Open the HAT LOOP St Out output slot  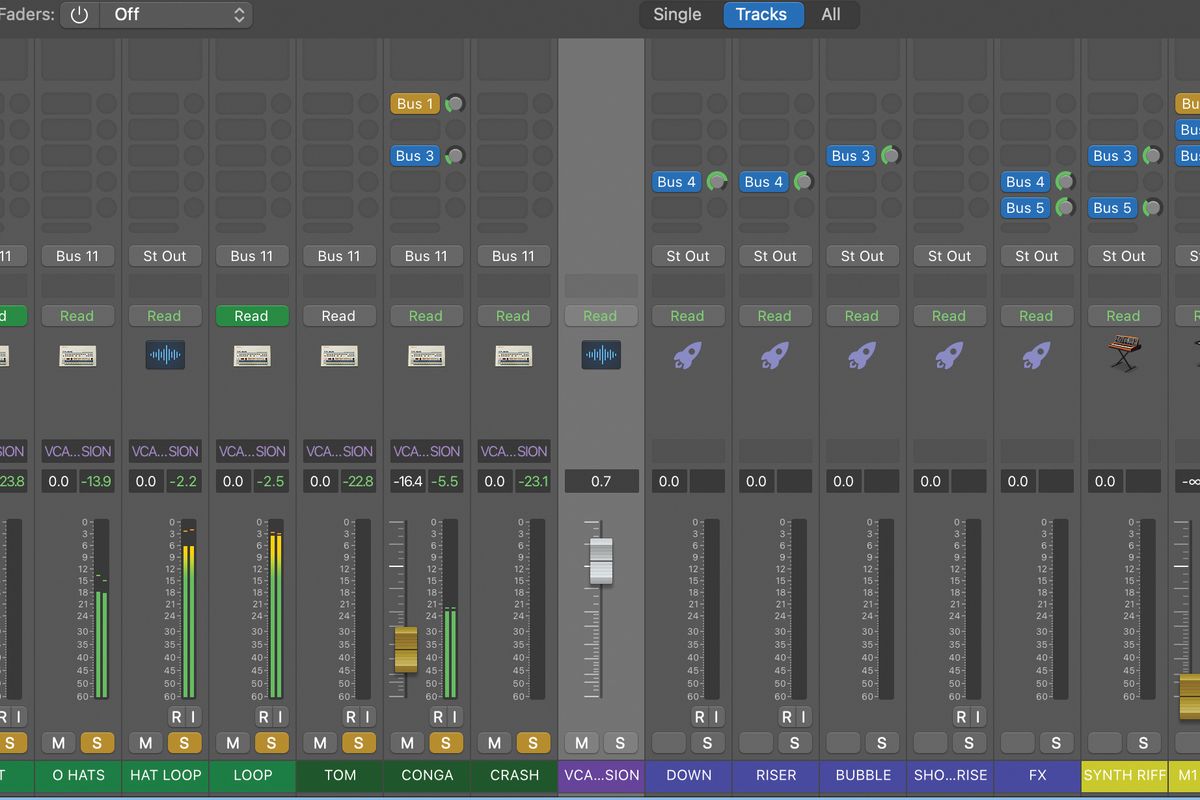coord(164,256)
